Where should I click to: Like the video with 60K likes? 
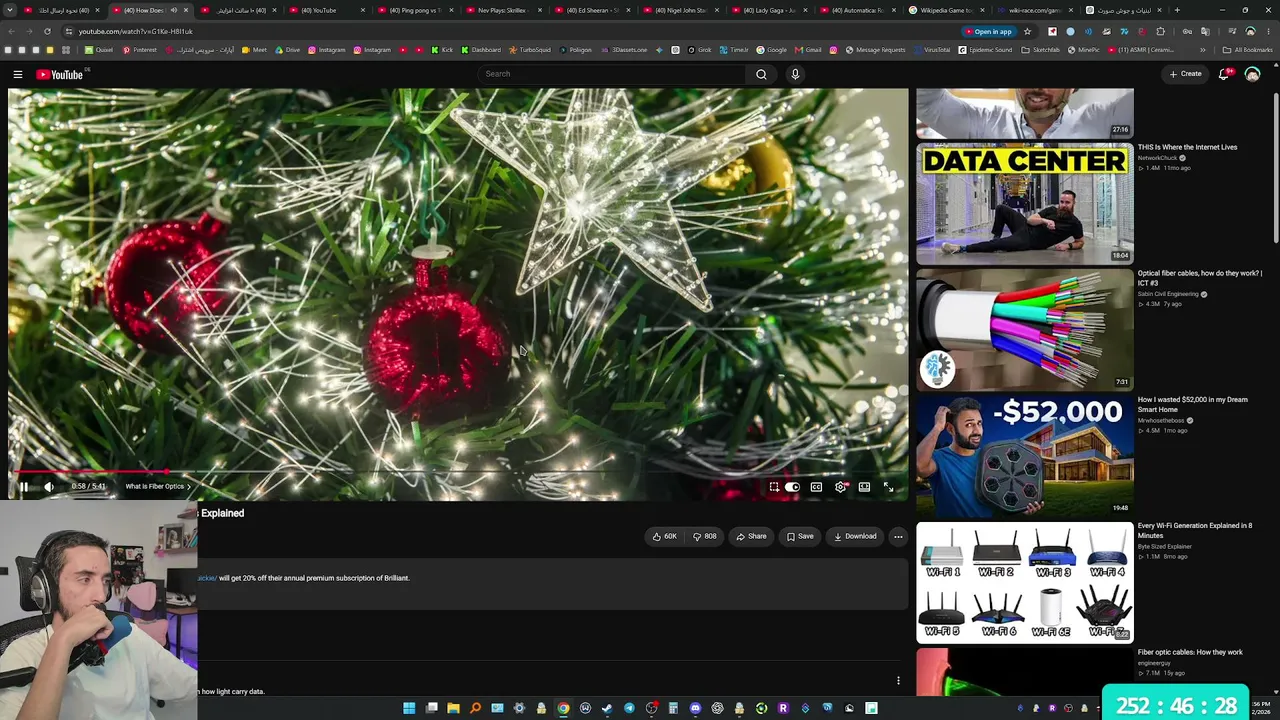(665, 536)
